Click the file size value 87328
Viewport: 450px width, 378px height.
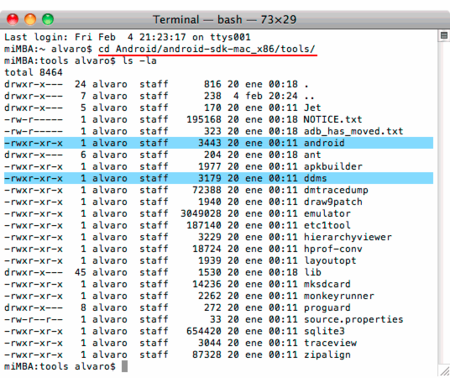pos(207,355)
